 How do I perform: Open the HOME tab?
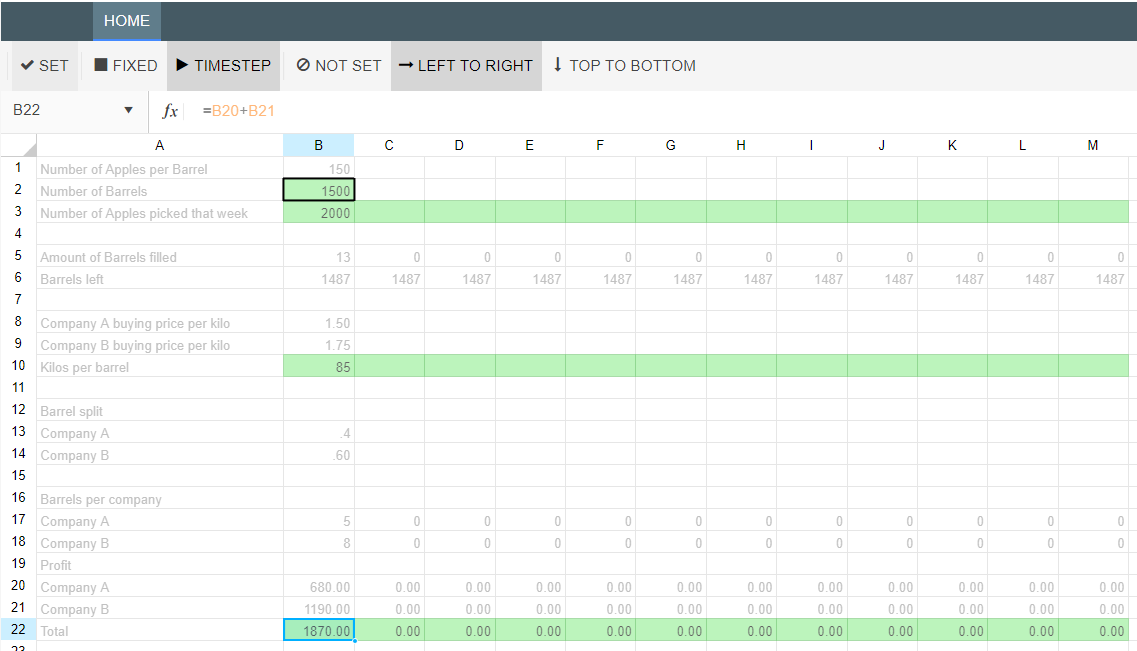click(x=126, y=21)
